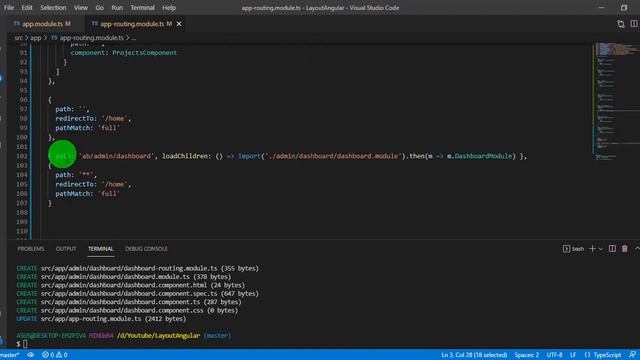Click line number 102 in the gutter
The height and width of the screenshot is (360, 640).
point(23,156)
